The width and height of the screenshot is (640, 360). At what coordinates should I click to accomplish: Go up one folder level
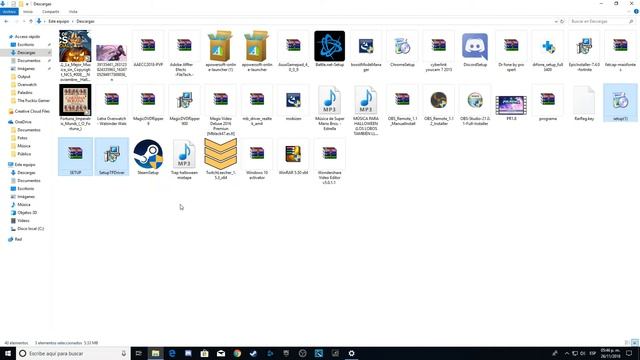(31, 21)
